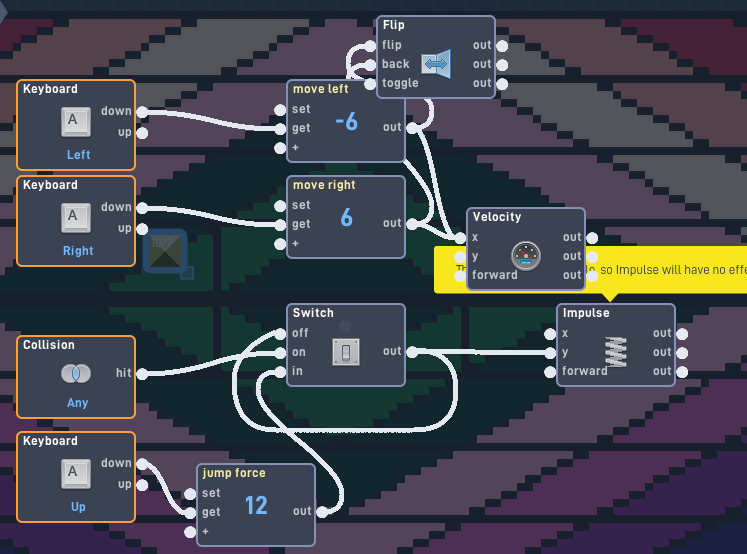Click the Impulse spring icon
The height and width of the screenshot is (554, 747).
click(x=616, y=352)
